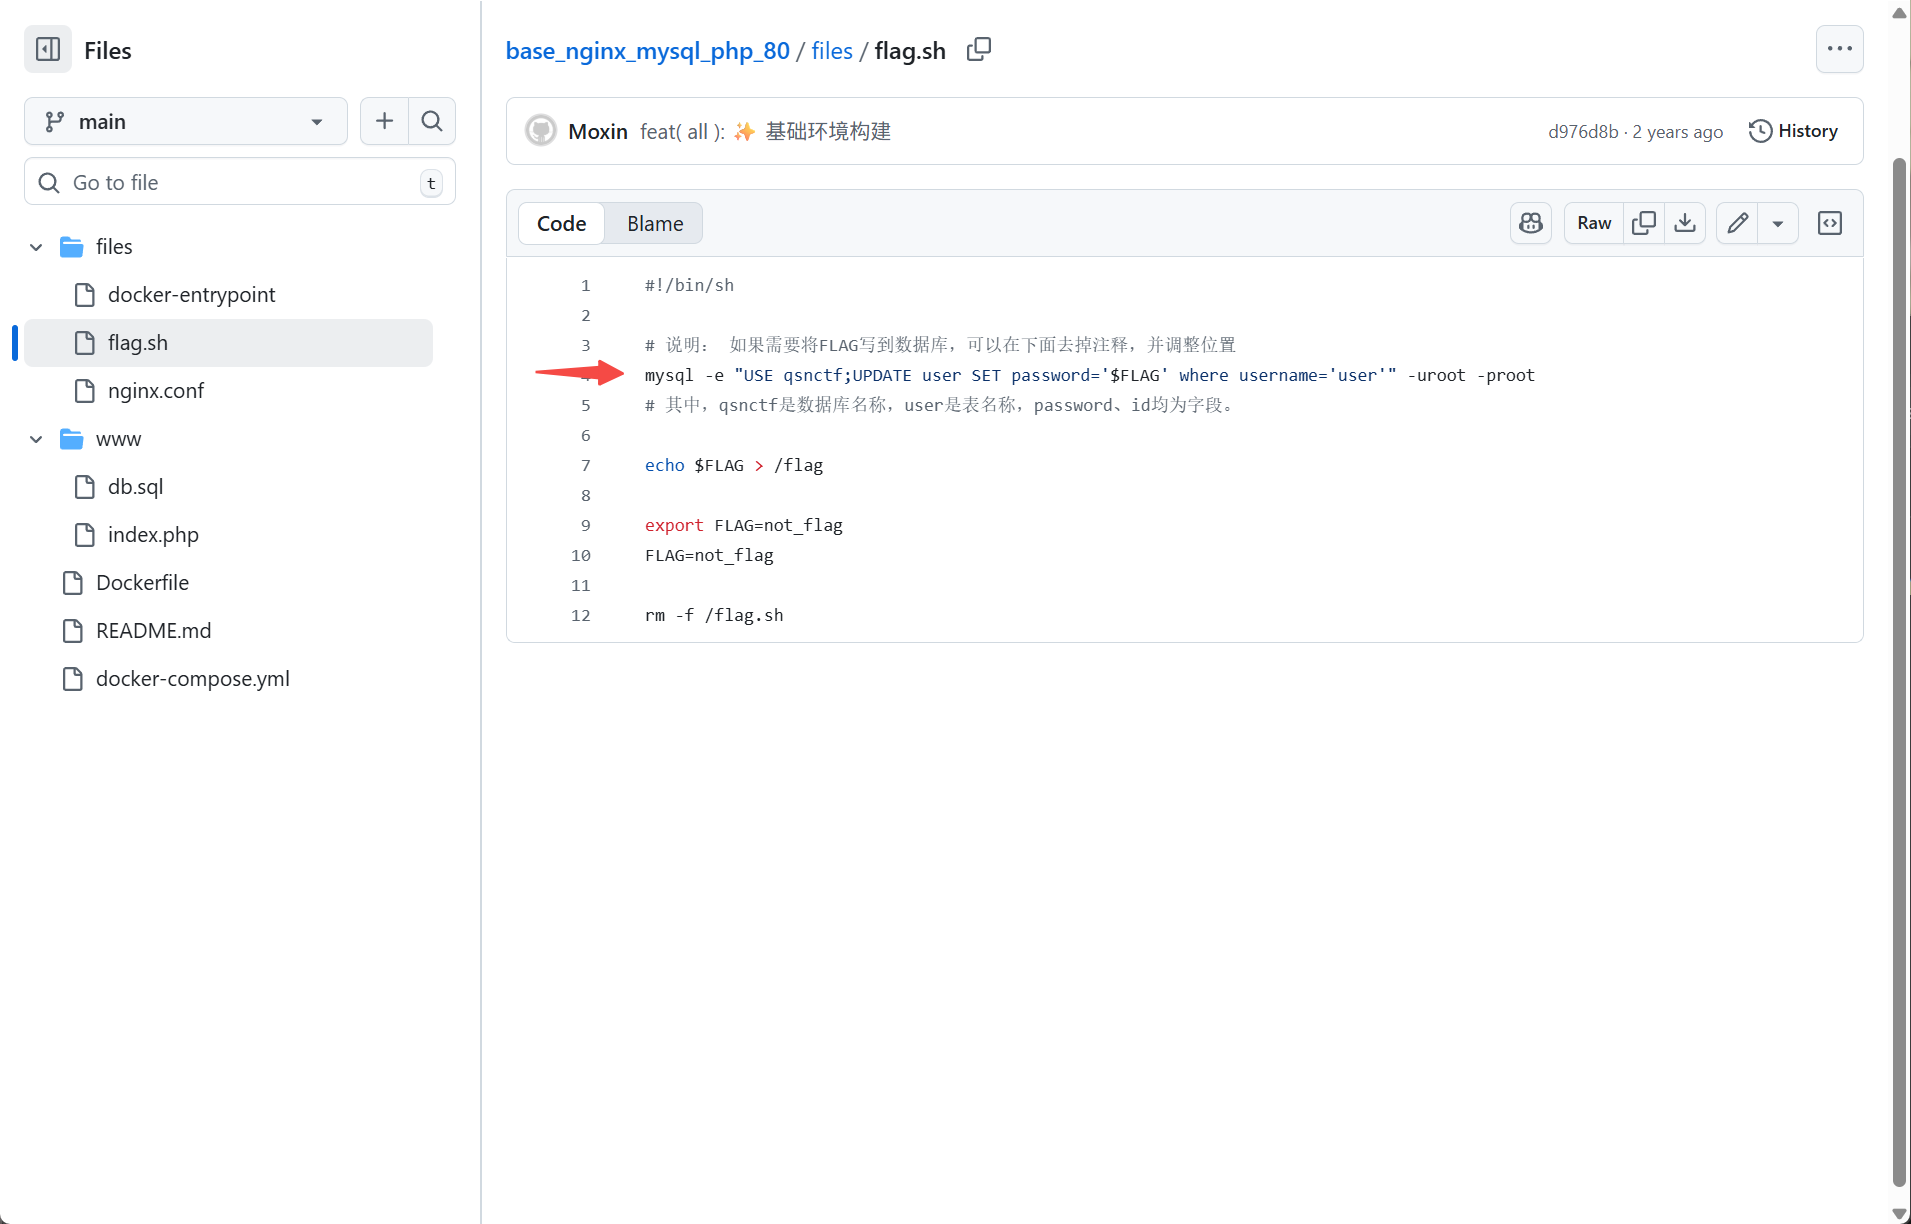Click the add file plus icon
The height and width of the screenshot is (1224, 1911).
(x=384, y=121)
